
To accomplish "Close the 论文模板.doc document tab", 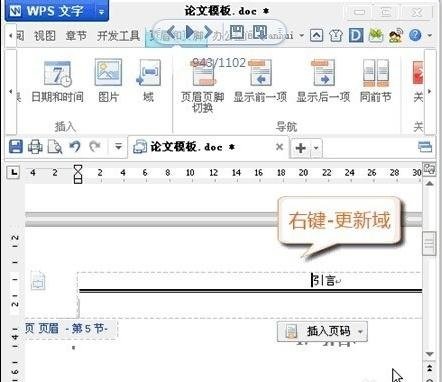I will click(x=280, y=147).
